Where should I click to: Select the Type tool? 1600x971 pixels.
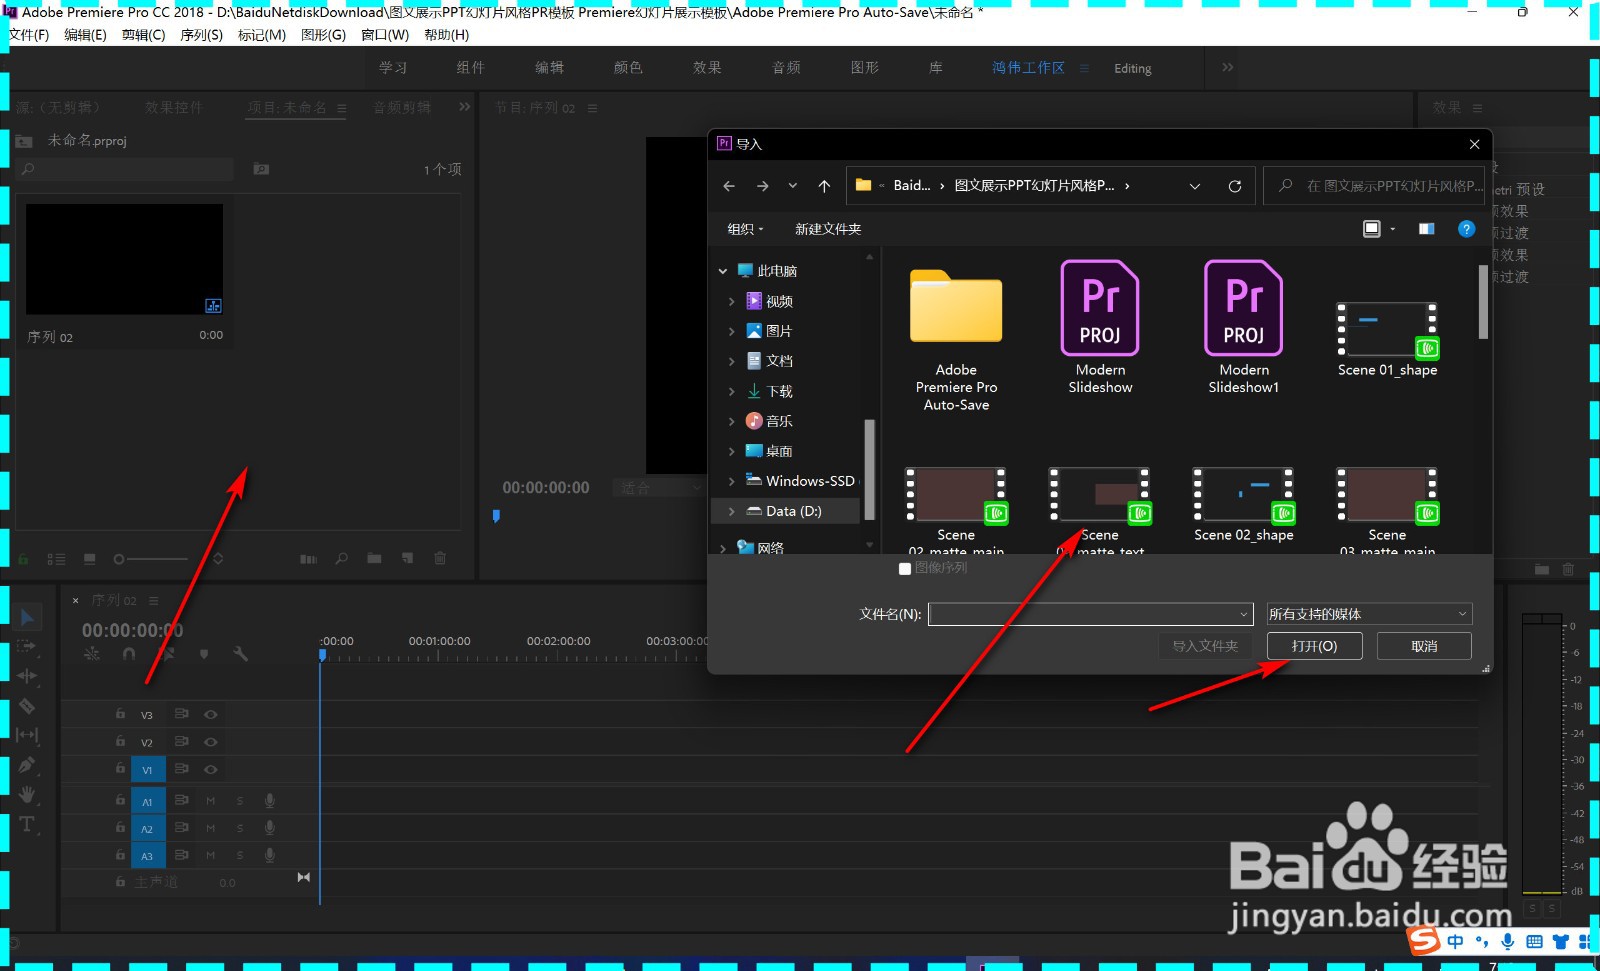pos(27,824)
